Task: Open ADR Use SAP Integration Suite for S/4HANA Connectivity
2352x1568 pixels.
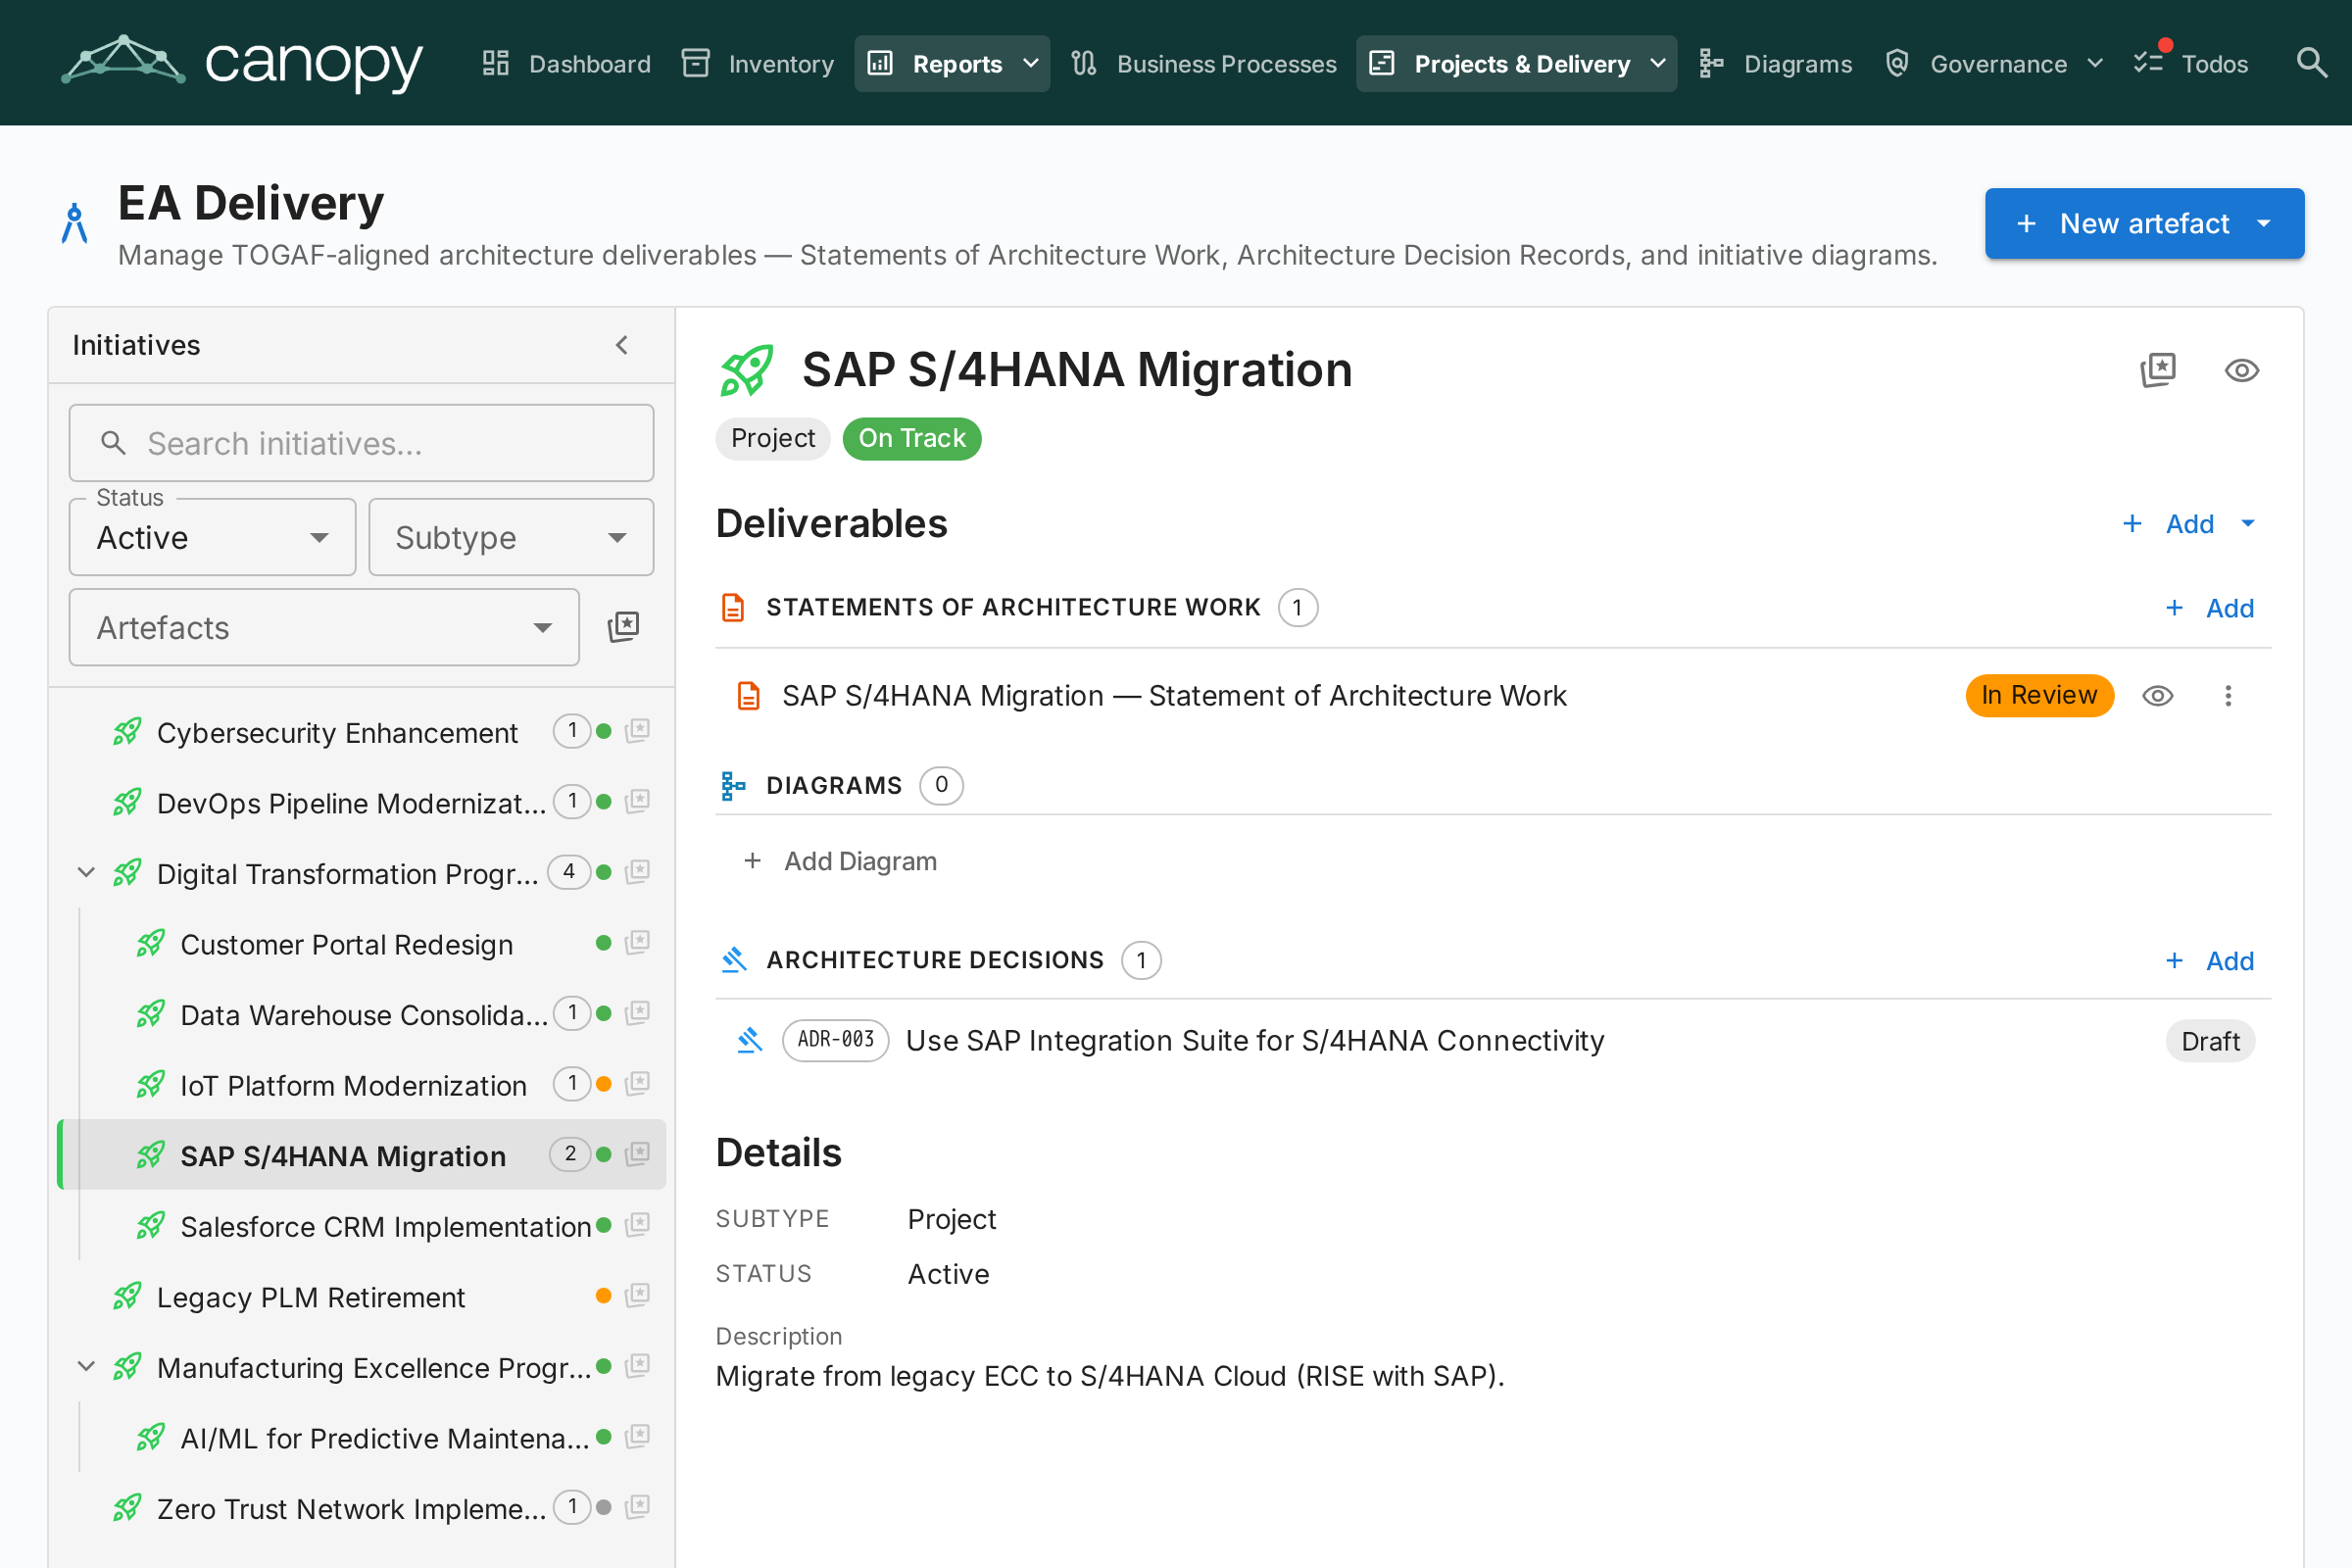Action: tap(1255, 1041)
